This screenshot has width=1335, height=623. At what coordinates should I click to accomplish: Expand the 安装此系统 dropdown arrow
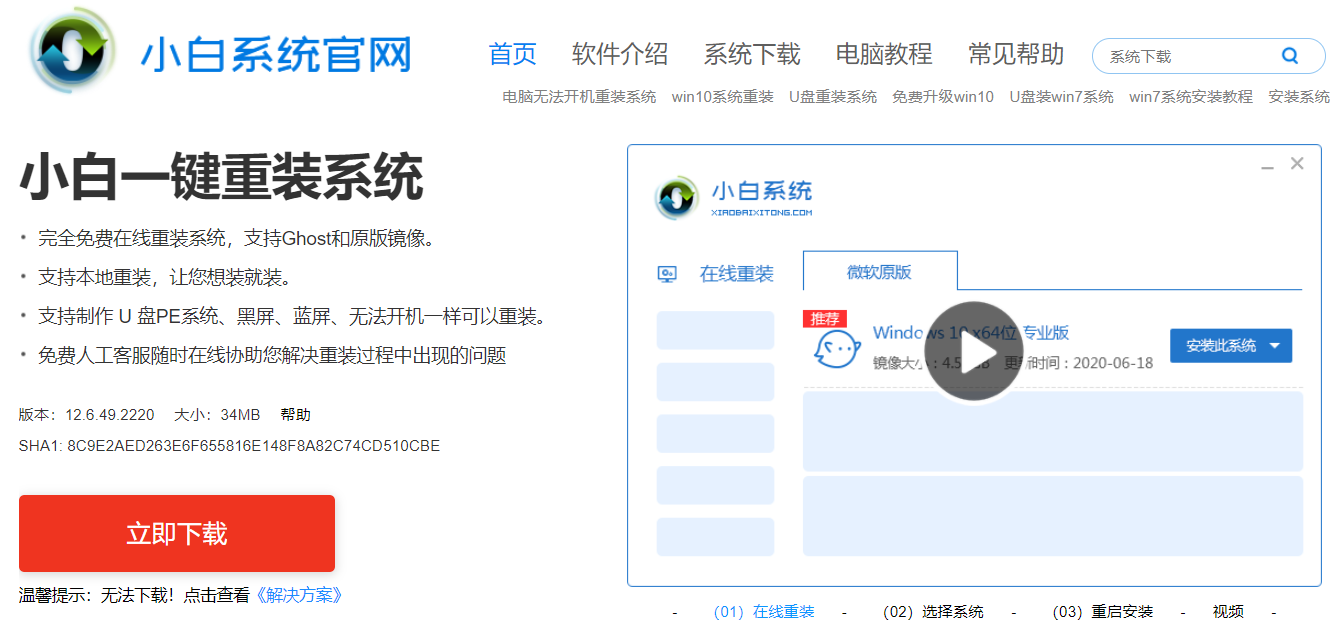[x=1275, y=346]
